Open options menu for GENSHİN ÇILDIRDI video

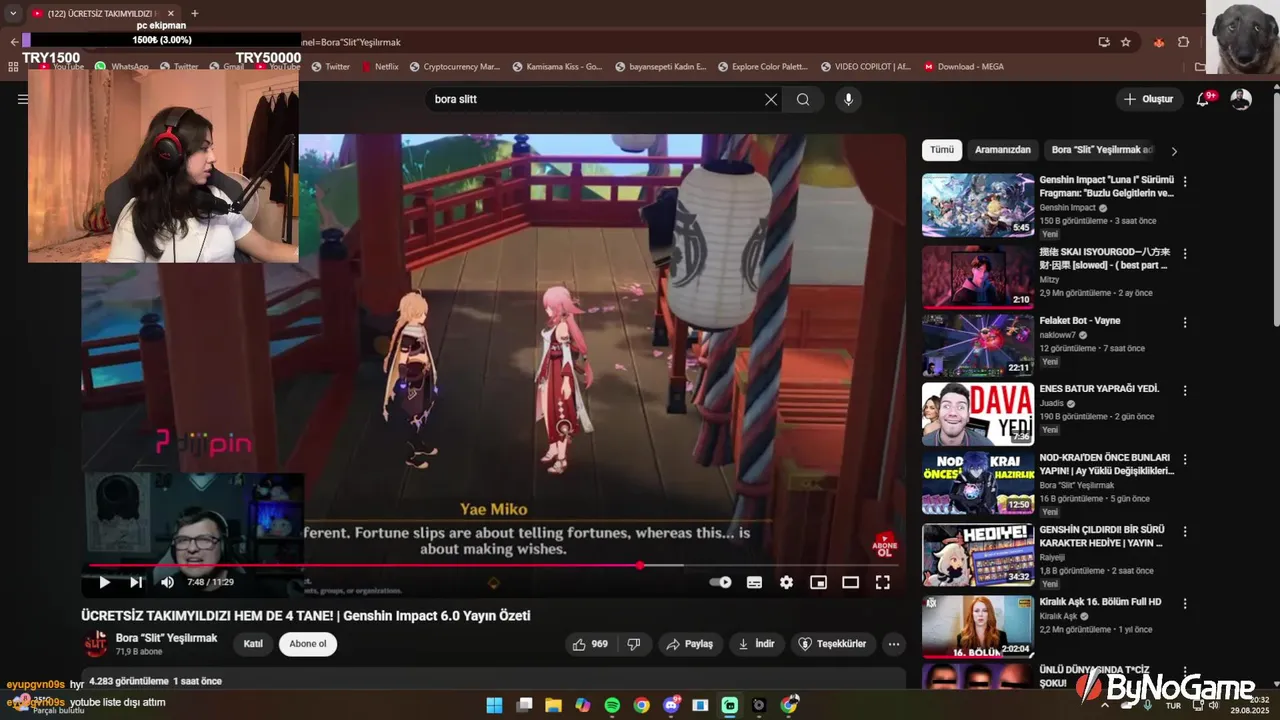pos(1185,531)
